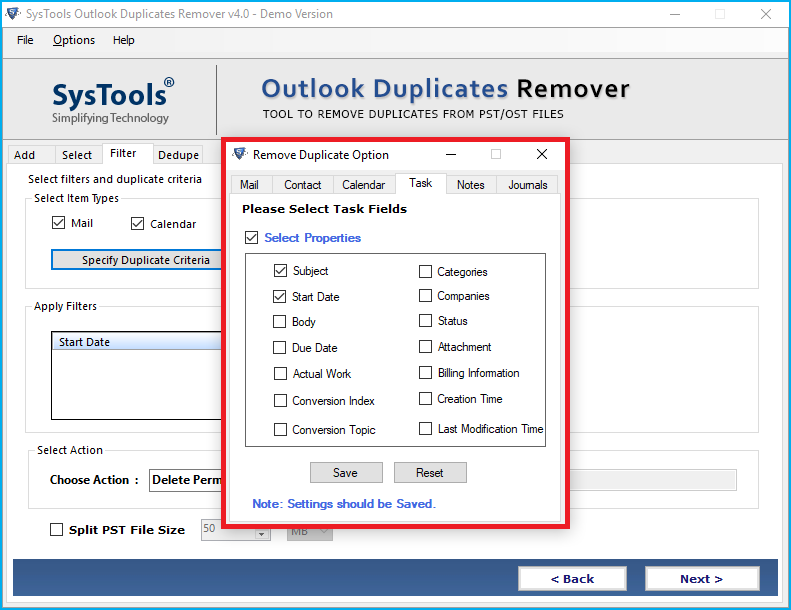Check the Attachment checkbox
This screenshot has height=610, width=791.
click(x=425, y=347)
